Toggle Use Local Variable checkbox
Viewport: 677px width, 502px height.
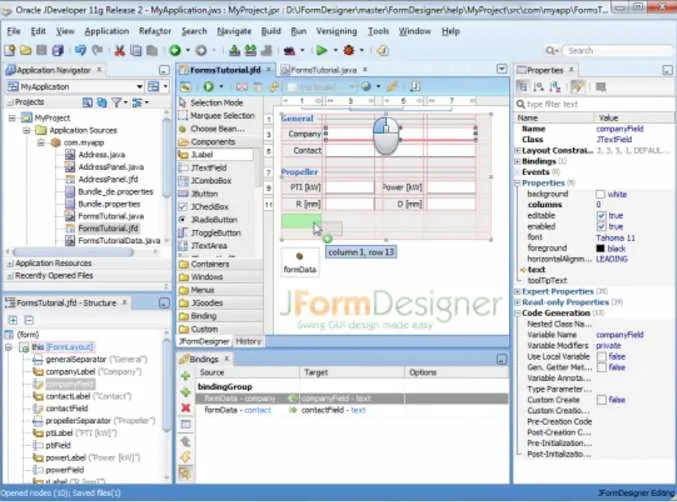click(601, 357)
